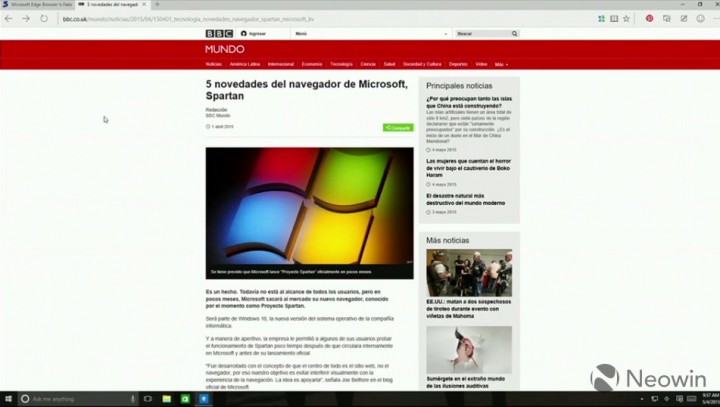Screen dimensions: 720x407
Task: Open a new browser tab with plus
Action: point(157,5)
